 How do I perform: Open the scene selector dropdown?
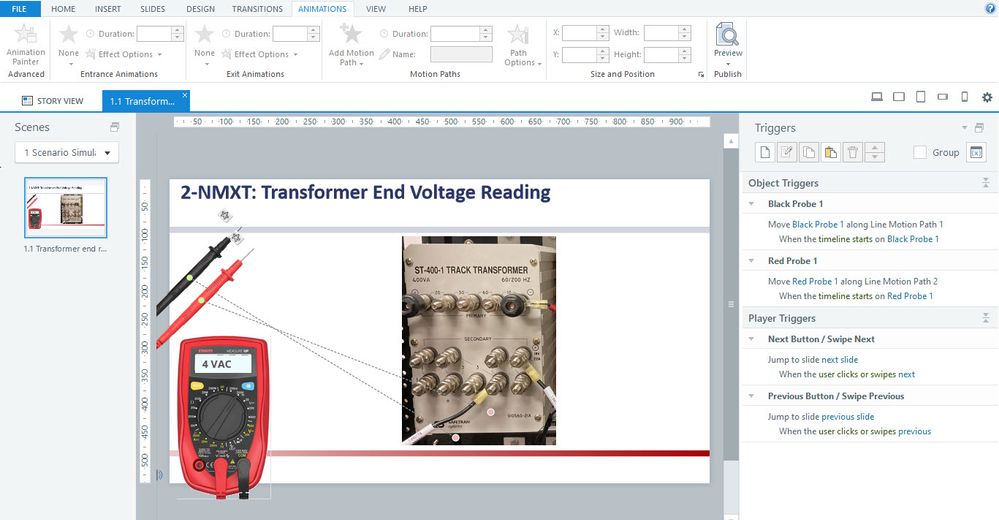(67, 152)
